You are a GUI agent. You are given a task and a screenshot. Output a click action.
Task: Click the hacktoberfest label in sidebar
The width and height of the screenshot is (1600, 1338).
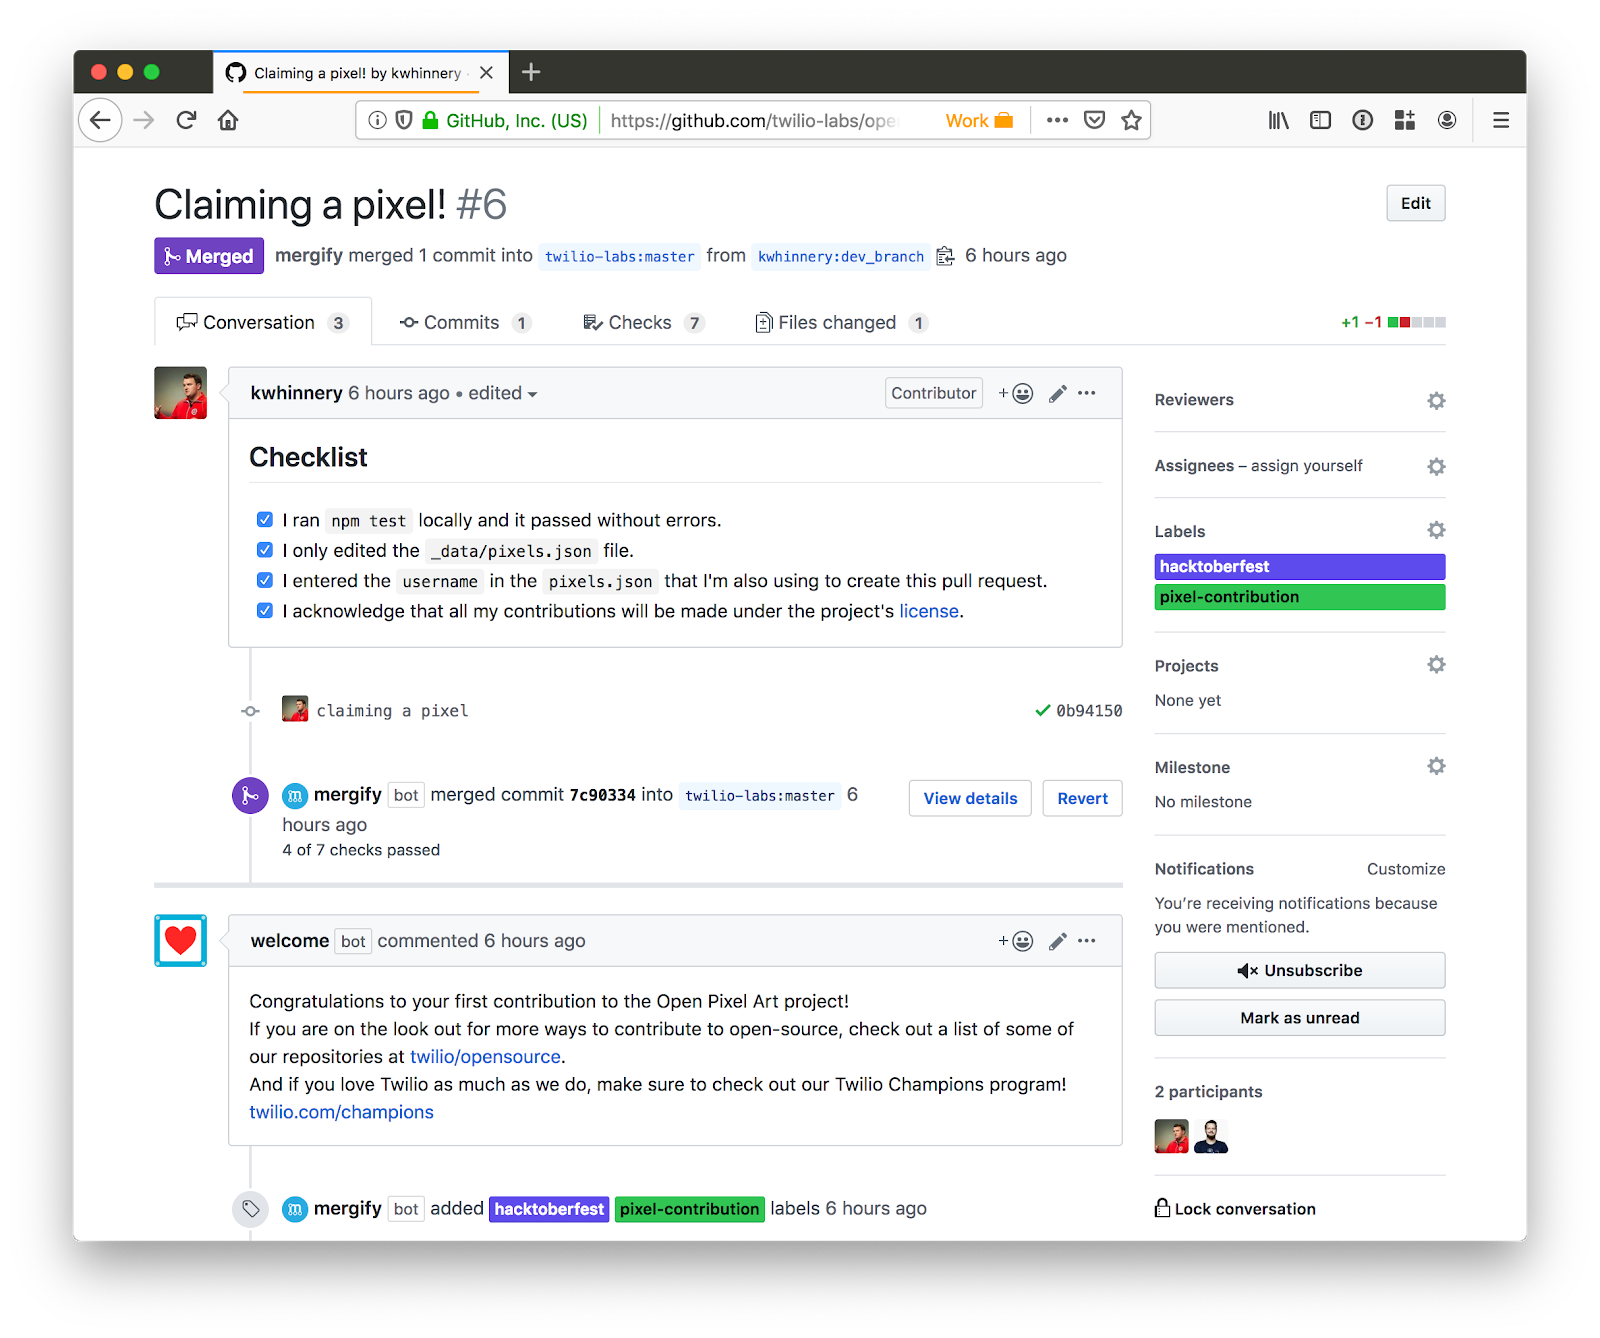pyautogui.click(x=1299, y=567)
